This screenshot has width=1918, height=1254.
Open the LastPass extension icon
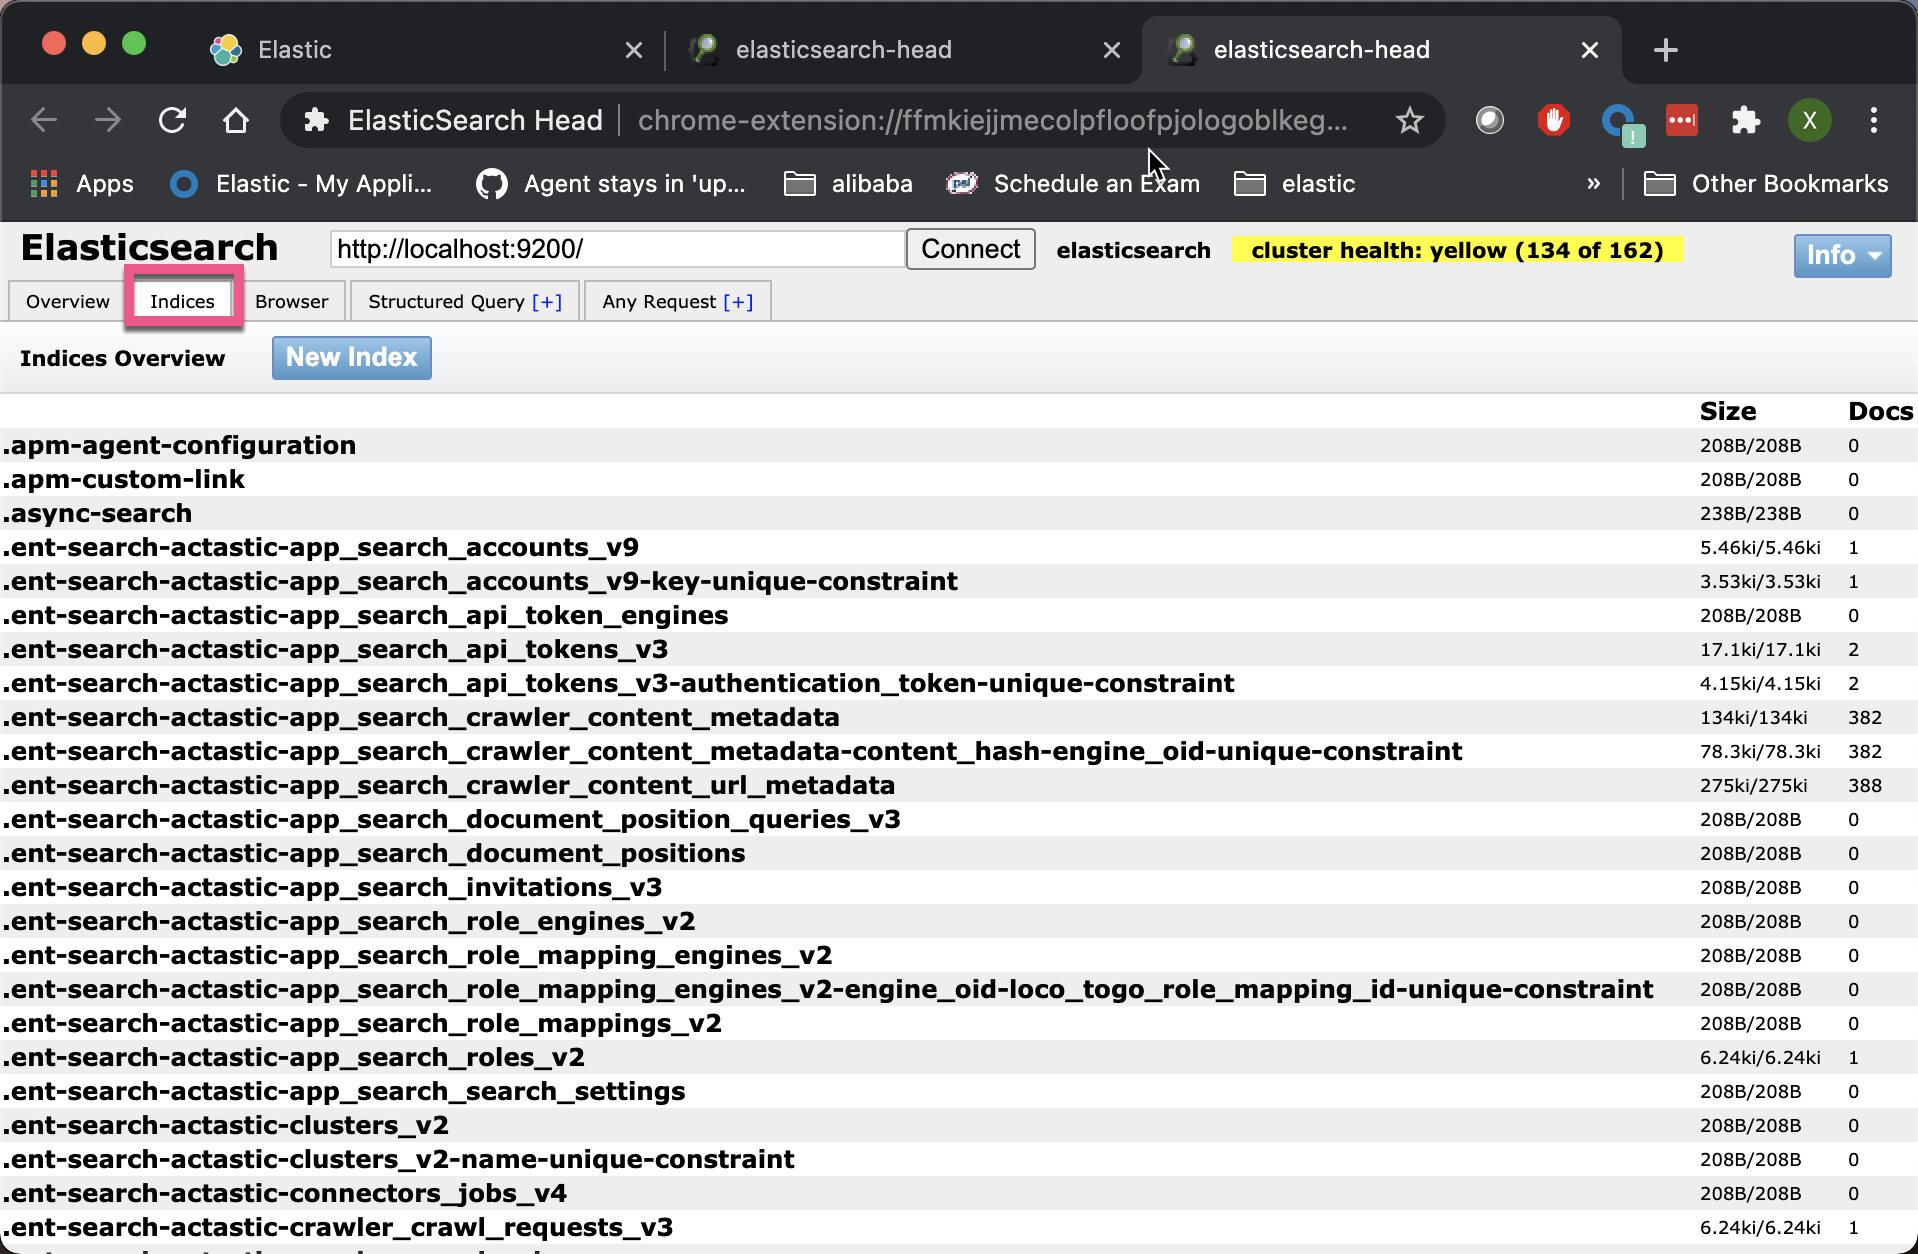pos(1682,120)
